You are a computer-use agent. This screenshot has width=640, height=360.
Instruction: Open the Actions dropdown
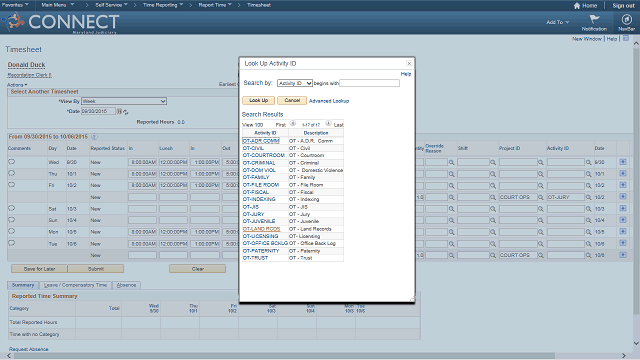point(17,85)
